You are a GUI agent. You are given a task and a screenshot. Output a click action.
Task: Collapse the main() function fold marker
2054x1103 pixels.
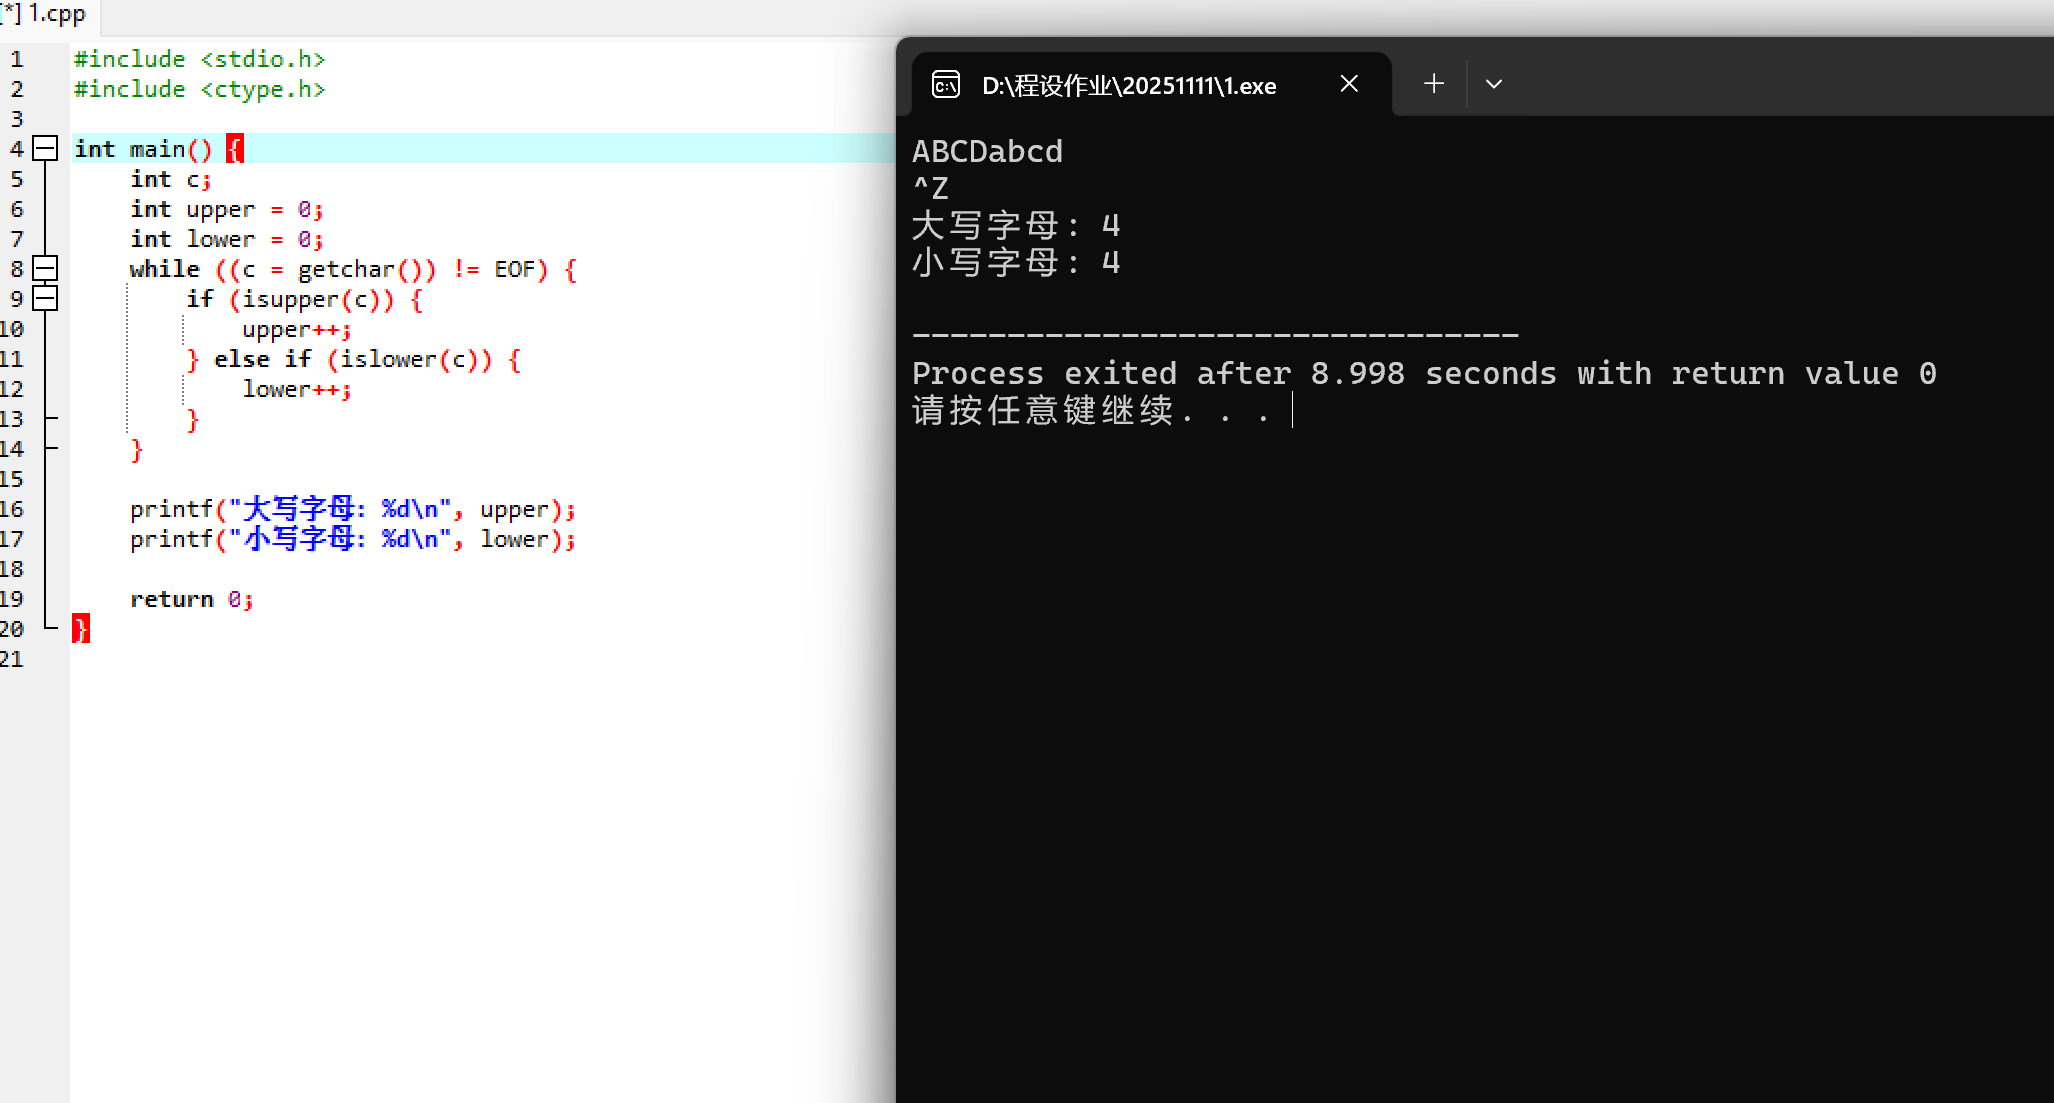(45, 149)
